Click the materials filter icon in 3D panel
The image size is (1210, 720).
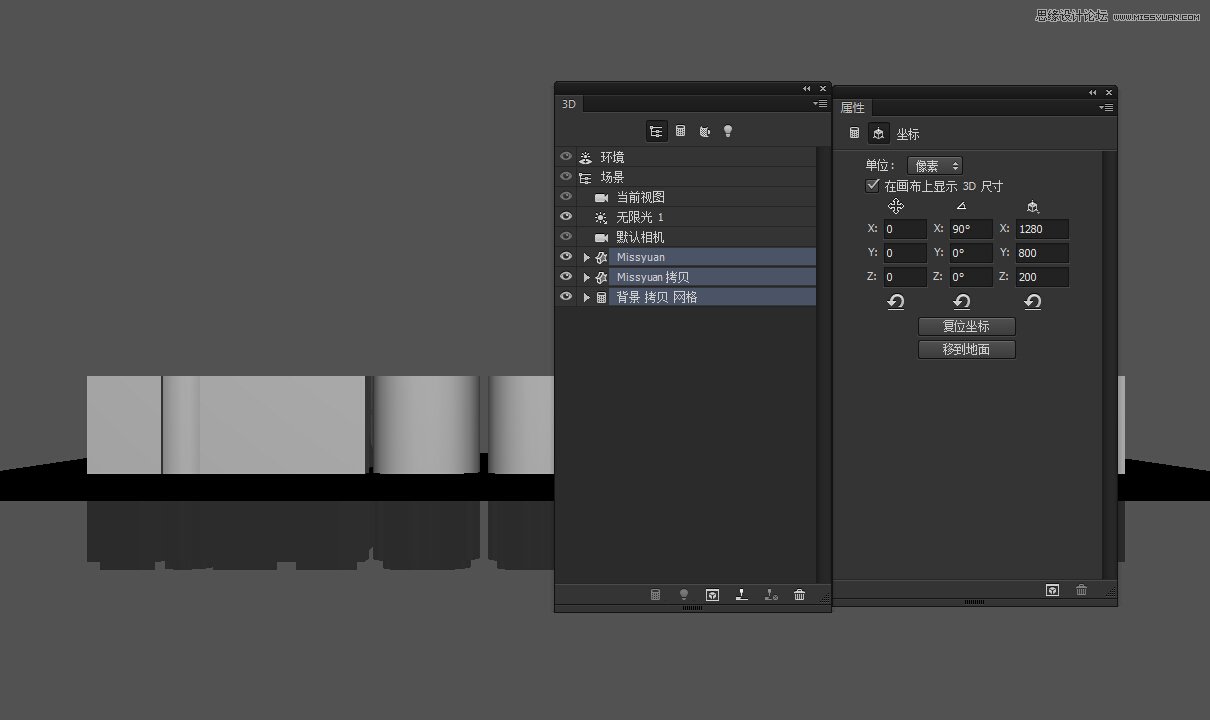point(704,131)
